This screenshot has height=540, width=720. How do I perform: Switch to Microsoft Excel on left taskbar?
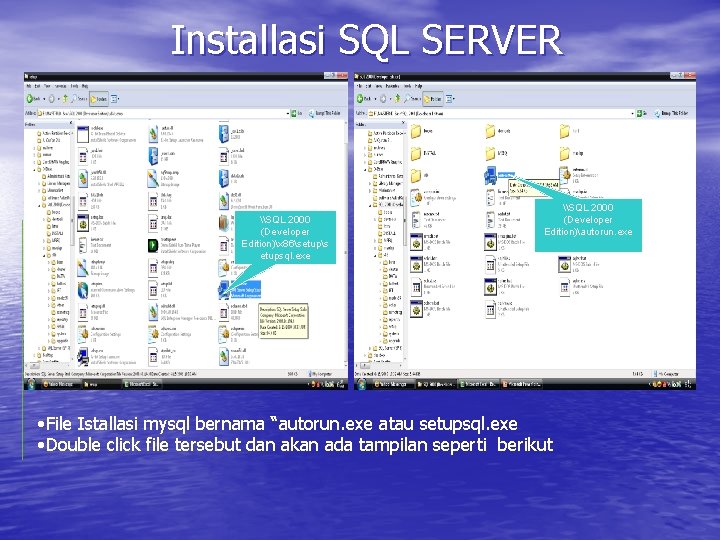142,384
